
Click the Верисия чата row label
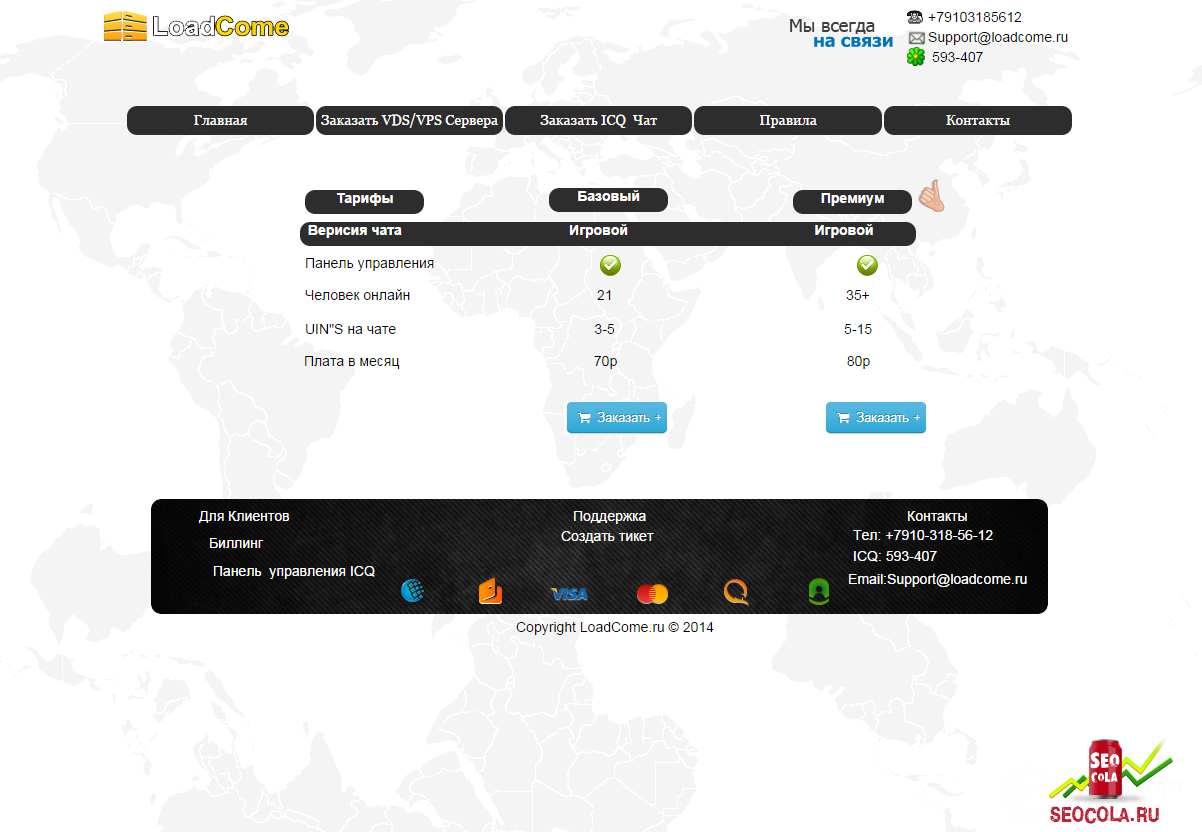click(x=355, y=230)
